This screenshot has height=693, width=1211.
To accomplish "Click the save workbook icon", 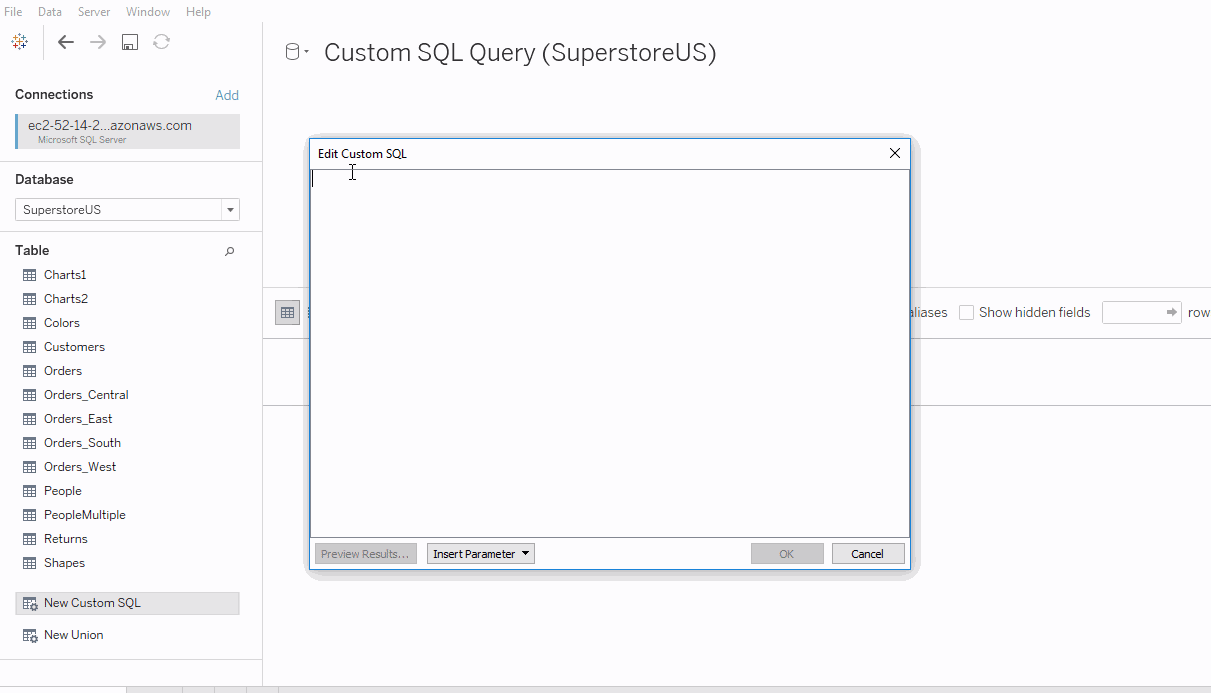I will click(x=130, y=42).
